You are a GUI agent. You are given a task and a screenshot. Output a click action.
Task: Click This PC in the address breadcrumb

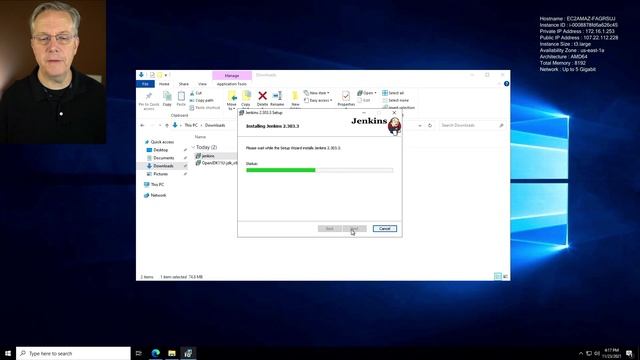pyautogui.click(x=191, y=125)
